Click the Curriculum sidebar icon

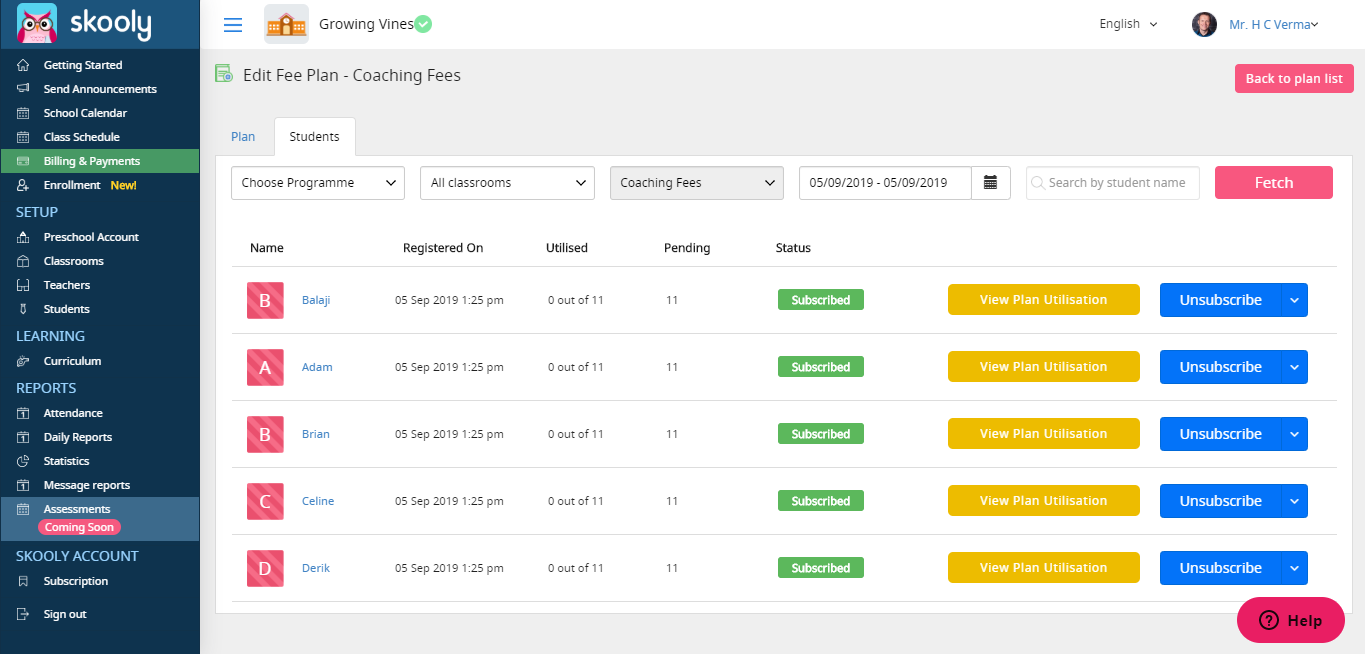[23, 361]
